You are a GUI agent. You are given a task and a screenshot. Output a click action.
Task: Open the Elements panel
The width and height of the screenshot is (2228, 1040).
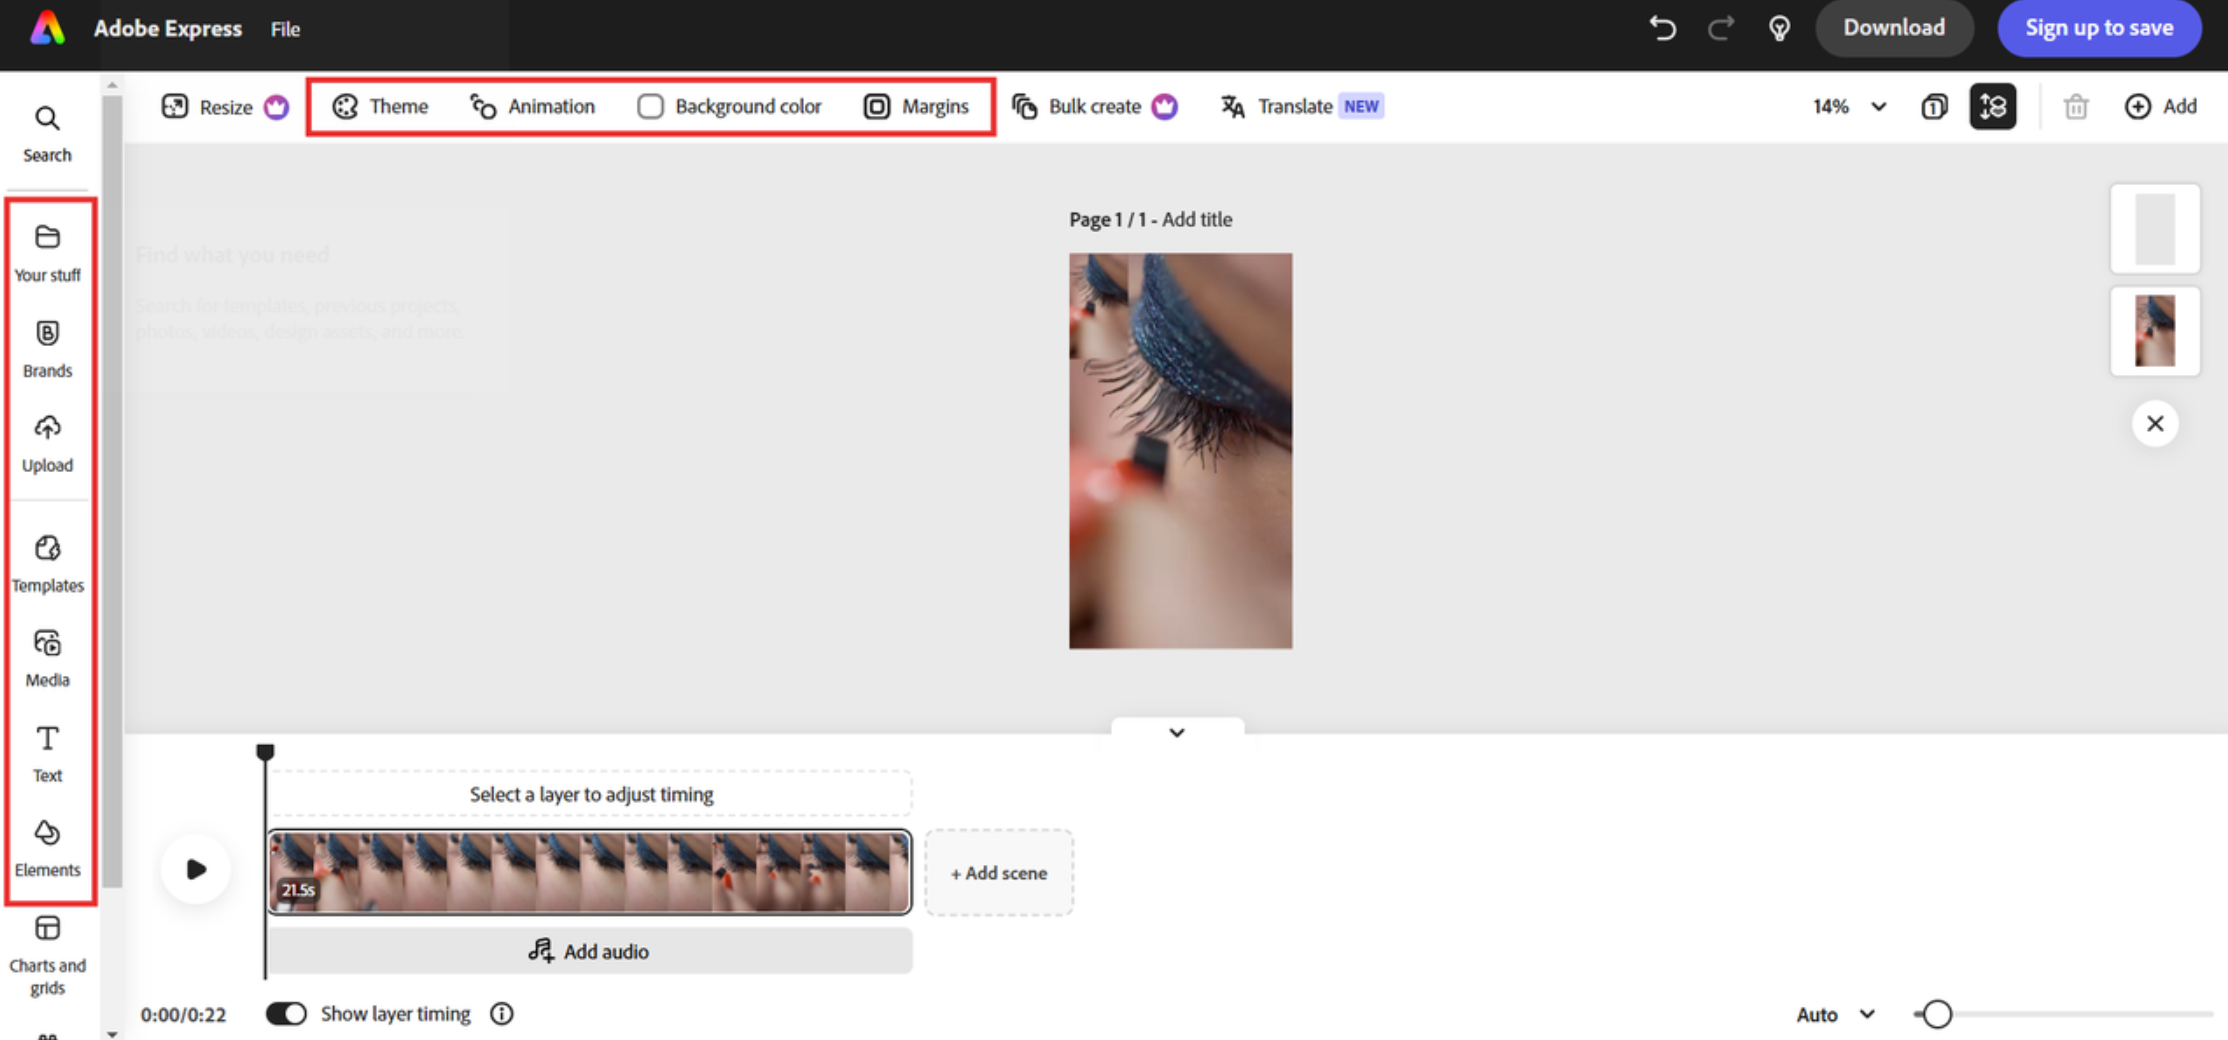[47, 847]
